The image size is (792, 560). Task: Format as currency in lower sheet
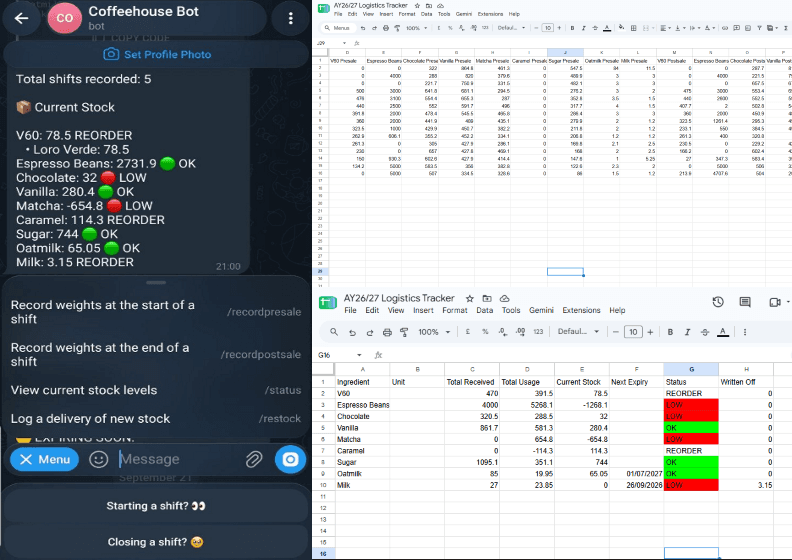point(468,332)
